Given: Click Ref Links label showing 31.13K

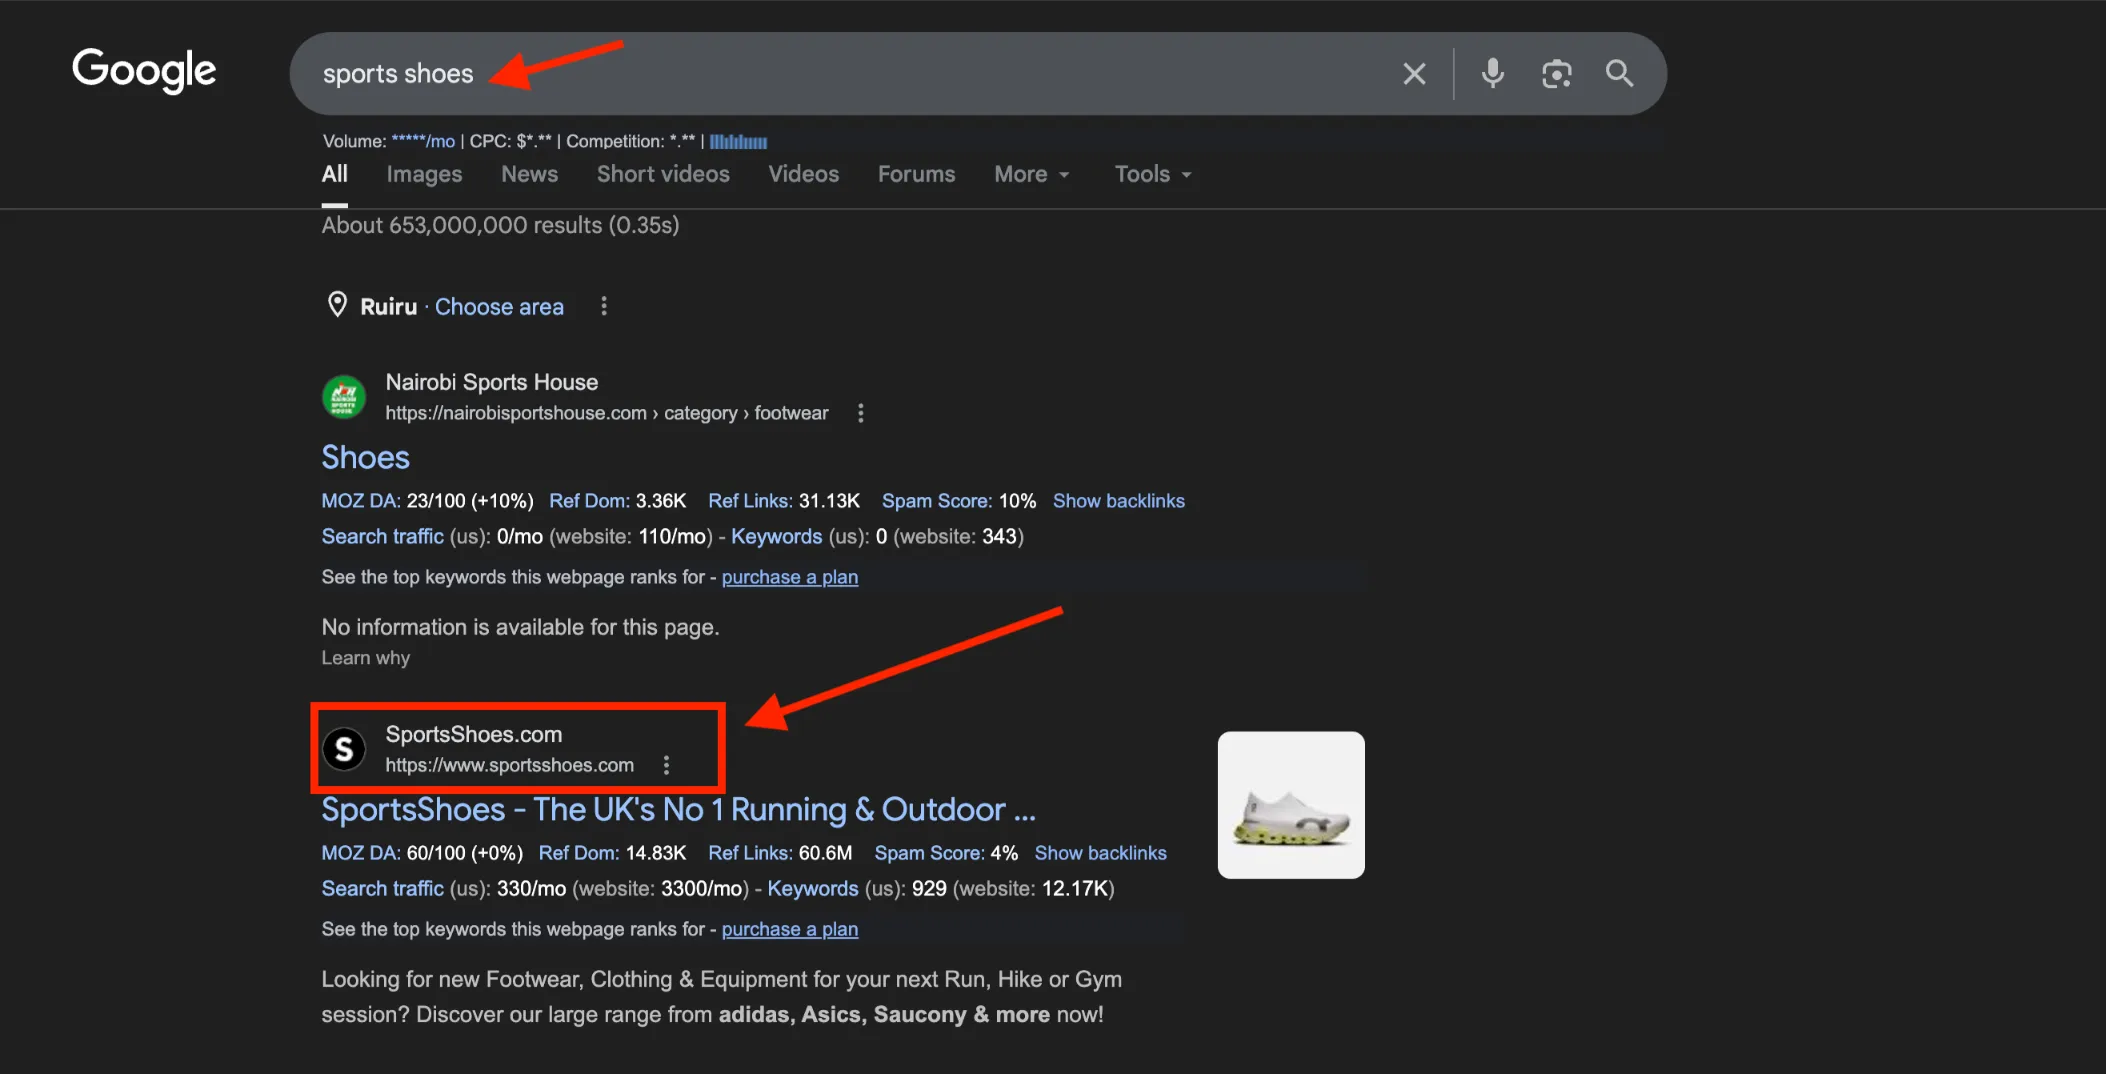Looking at the screenshot, I should click(x=751, y=501).
